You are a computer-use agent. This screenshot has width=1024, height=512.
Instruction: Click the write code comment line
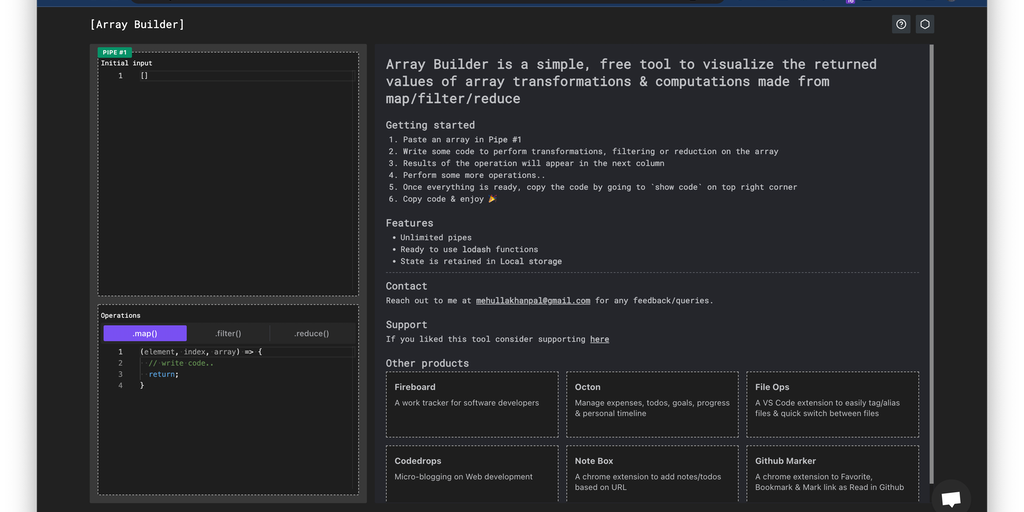point(181,363)
